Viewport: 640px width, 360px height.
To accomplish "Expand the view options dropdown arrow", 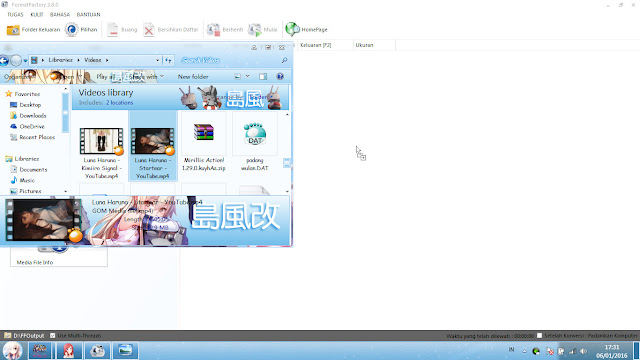I will point(247,76).
